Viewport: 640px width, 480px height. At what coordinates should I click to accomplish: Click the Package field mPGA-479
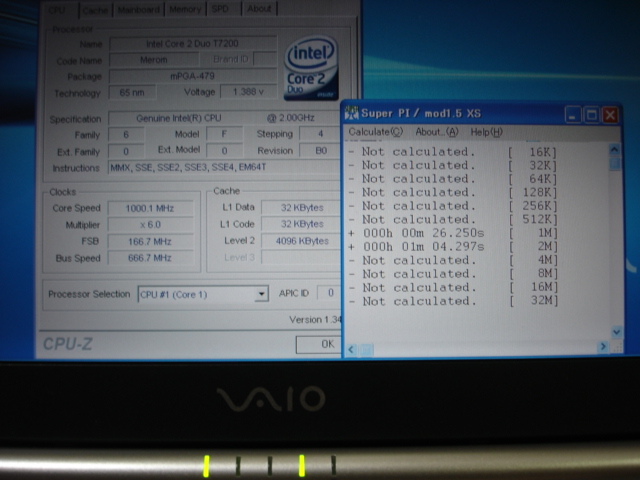(x=193, y=76)
